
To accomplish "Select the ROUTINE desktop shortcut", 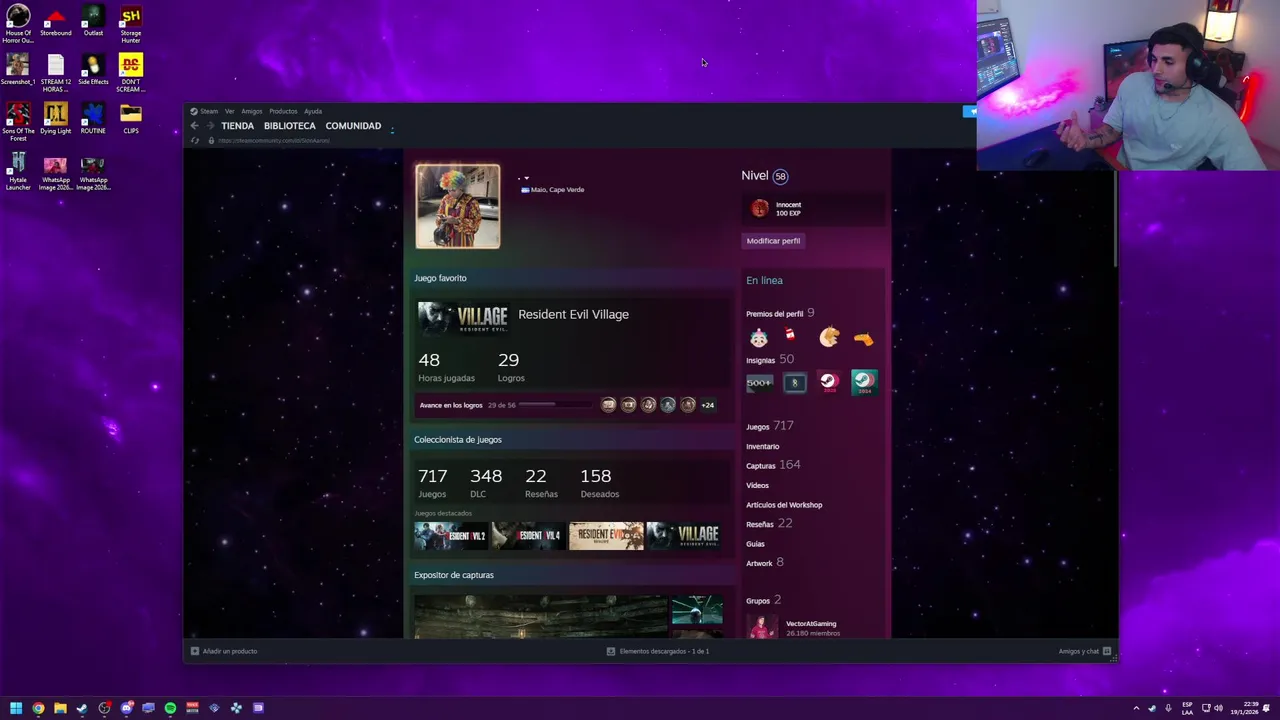I will click(x=93, y=119).
